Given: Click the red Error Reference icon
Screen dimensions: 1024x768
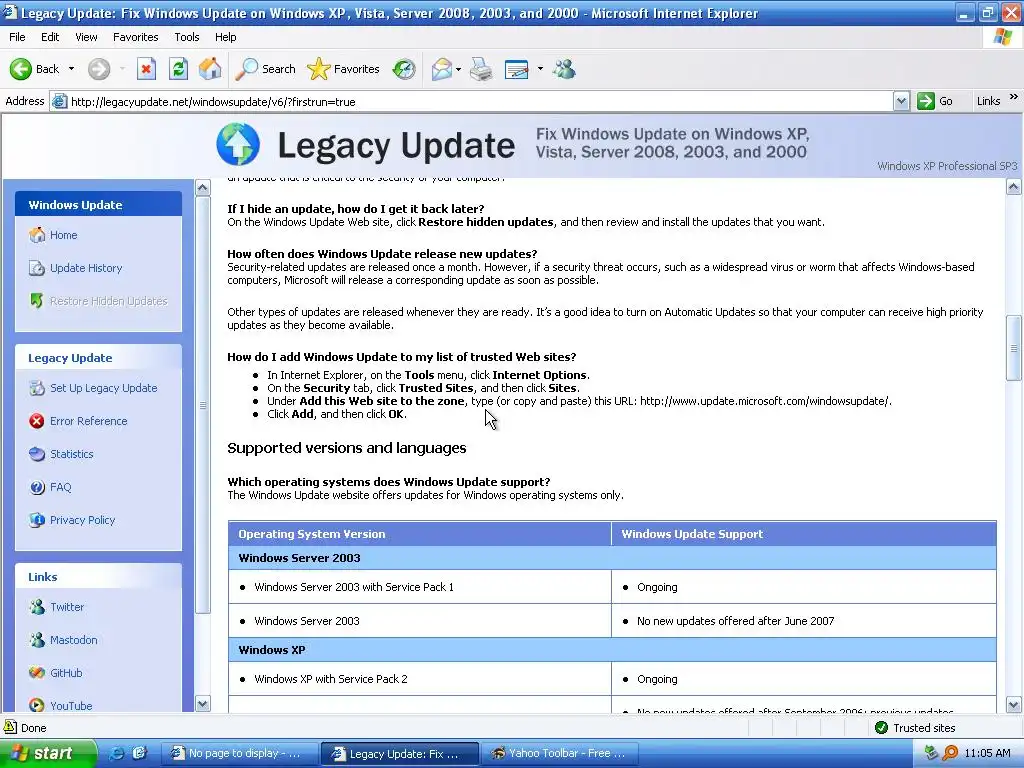Looking at the screenshot, I should (x=37, y=421).
